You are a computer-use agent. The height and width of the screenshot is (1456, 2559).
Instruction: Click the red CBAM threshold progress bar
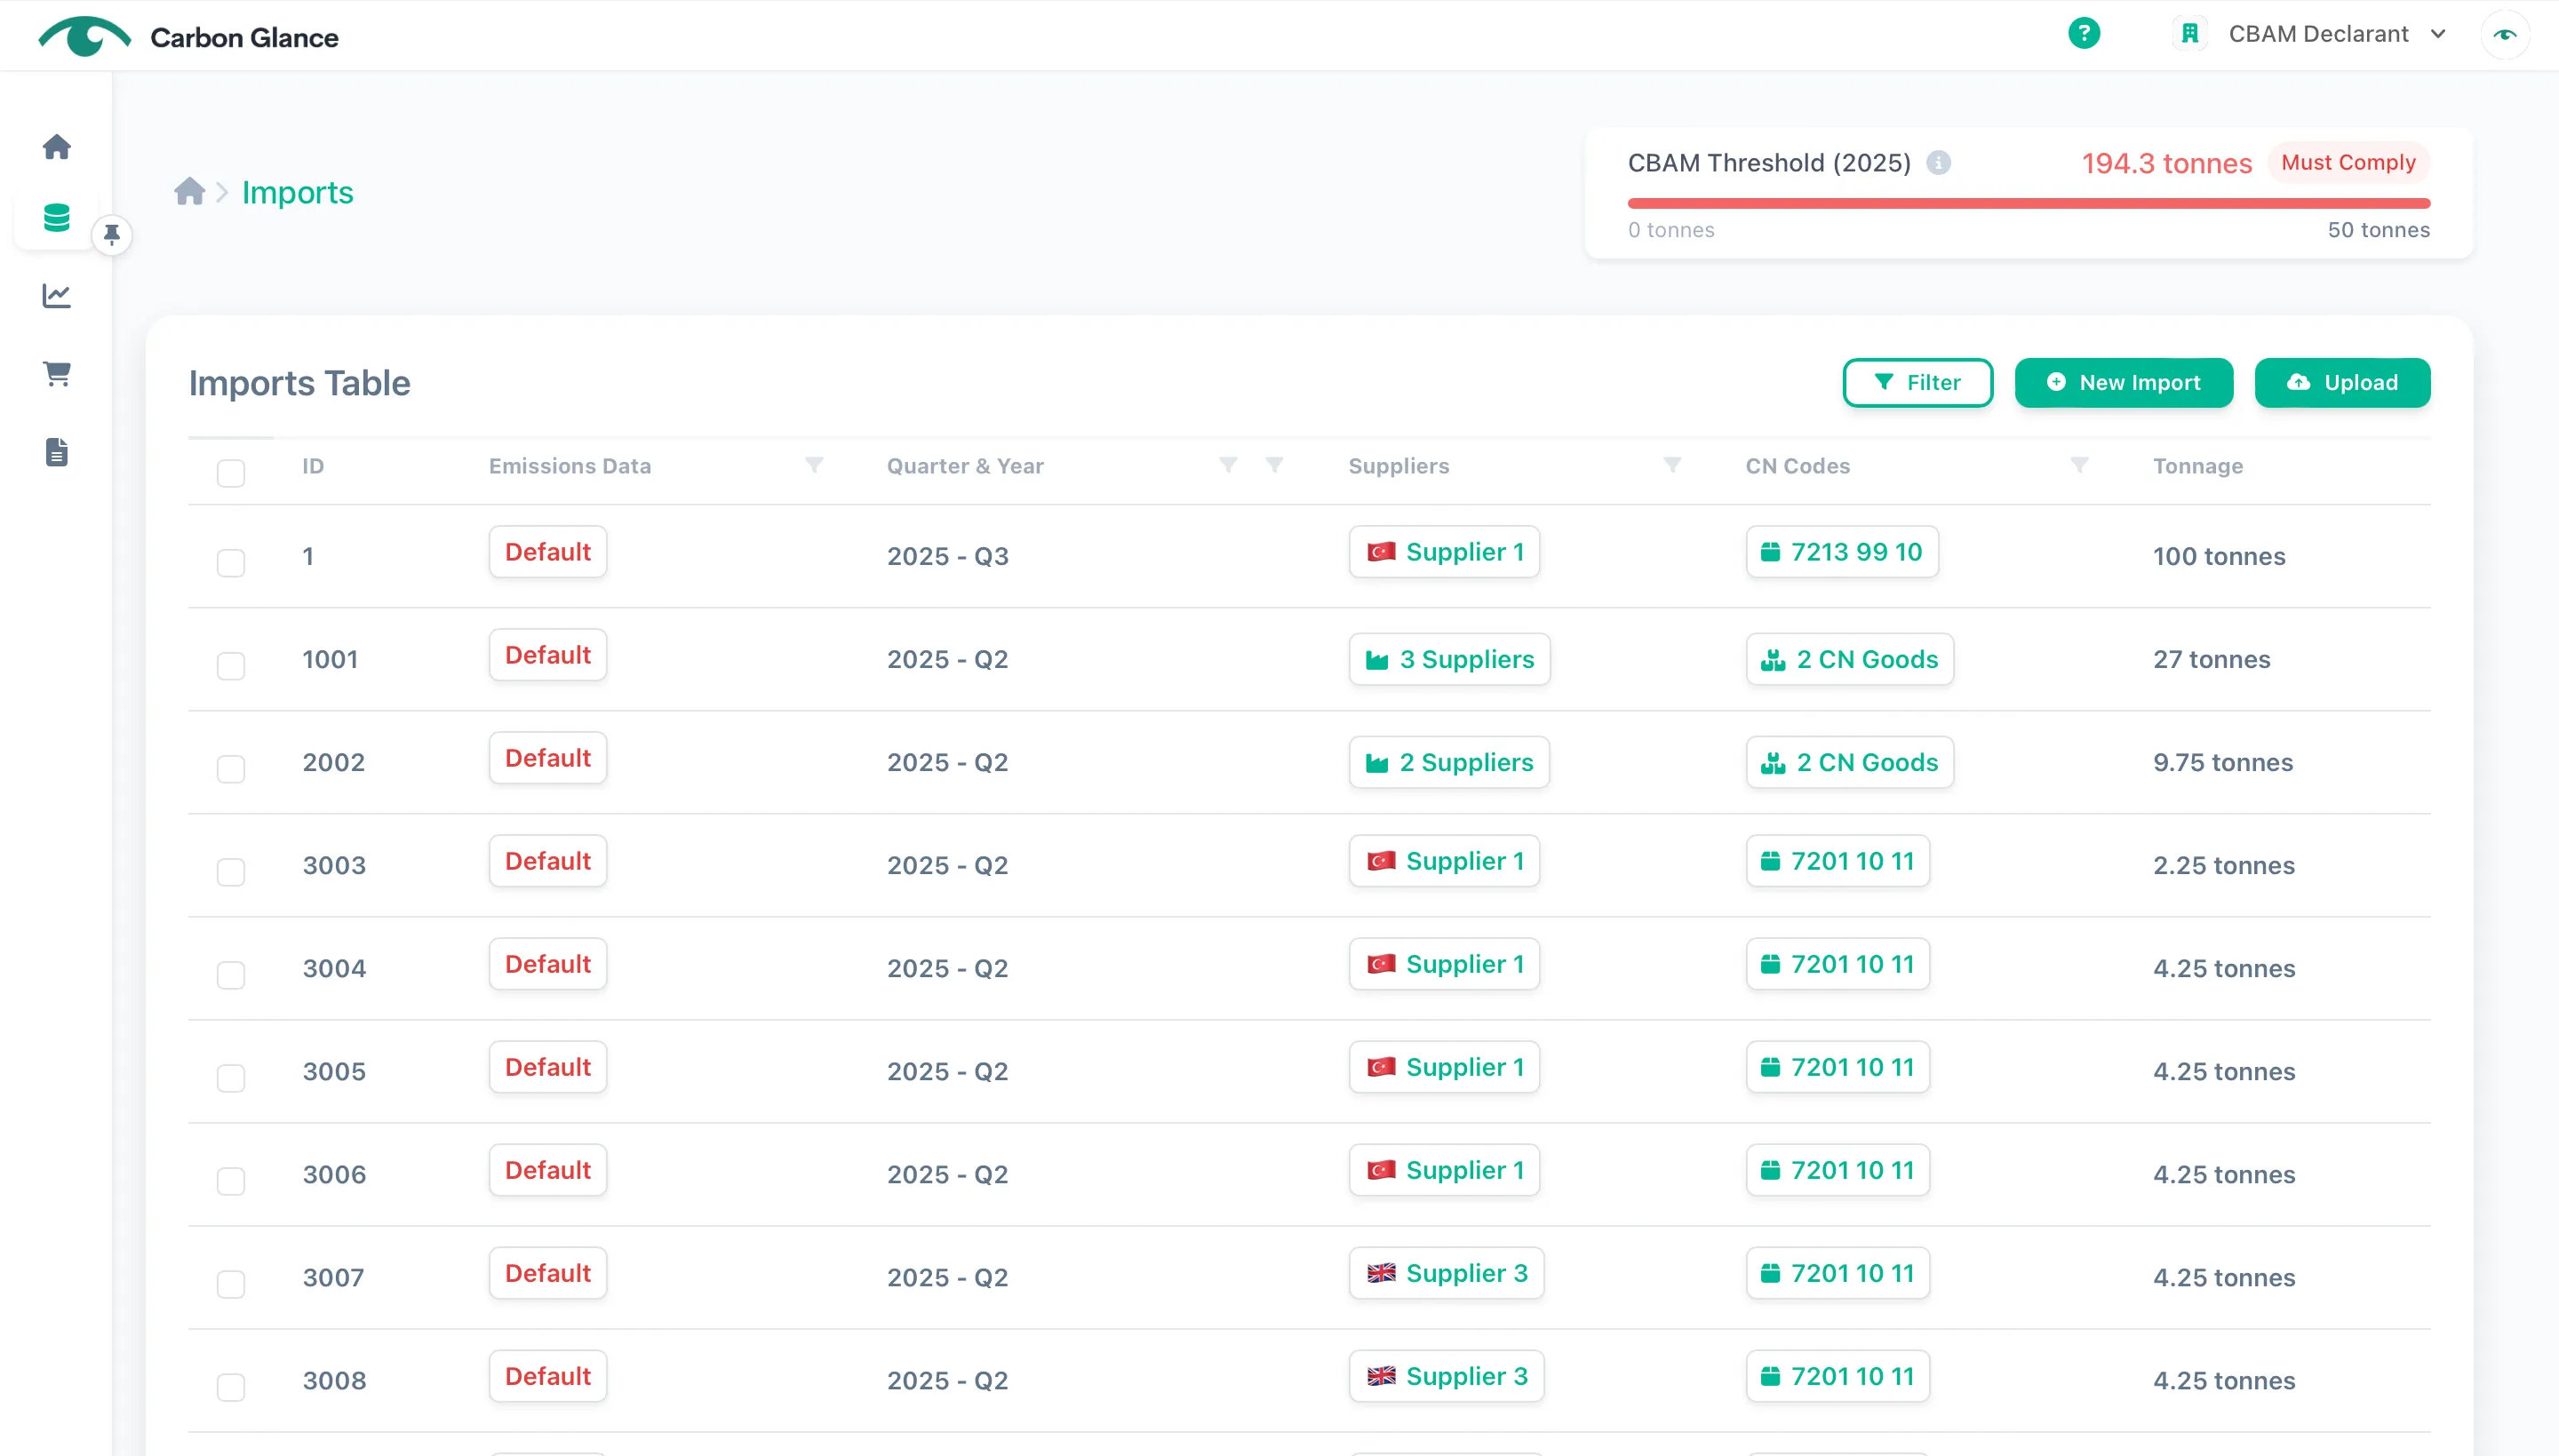[x=2028, y=203]
